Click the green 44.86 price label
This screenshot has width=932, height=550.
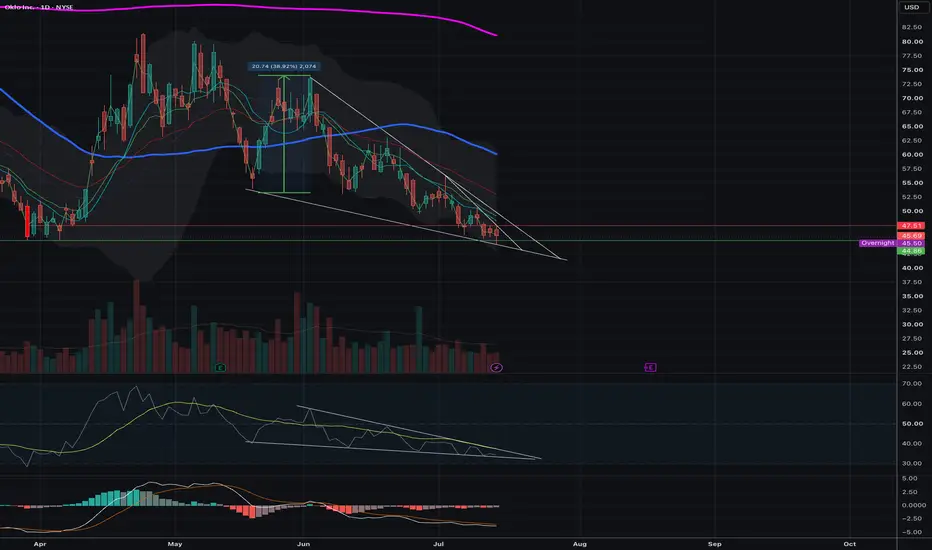point(911,251)
